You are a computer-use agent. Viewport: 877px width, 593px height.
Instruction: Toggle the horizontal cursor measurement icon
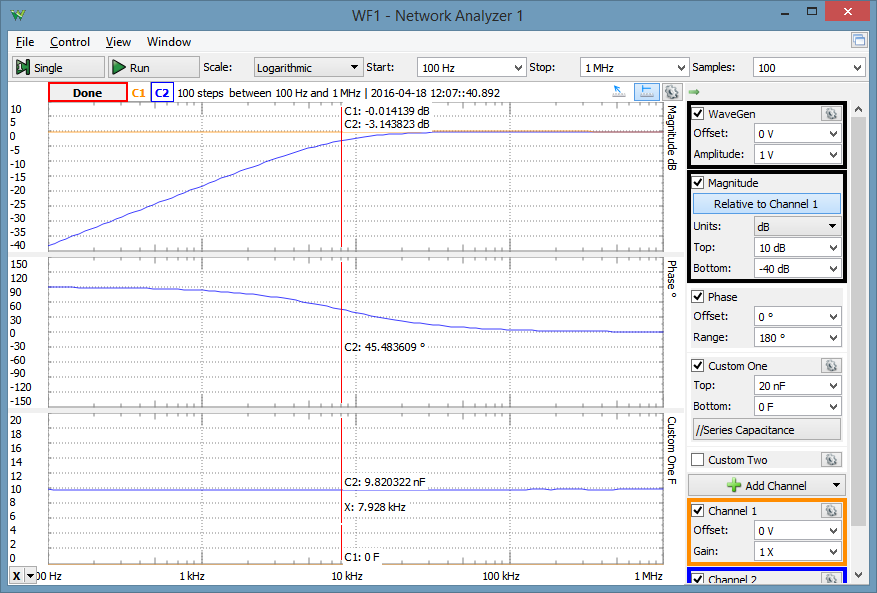(646, 92)
